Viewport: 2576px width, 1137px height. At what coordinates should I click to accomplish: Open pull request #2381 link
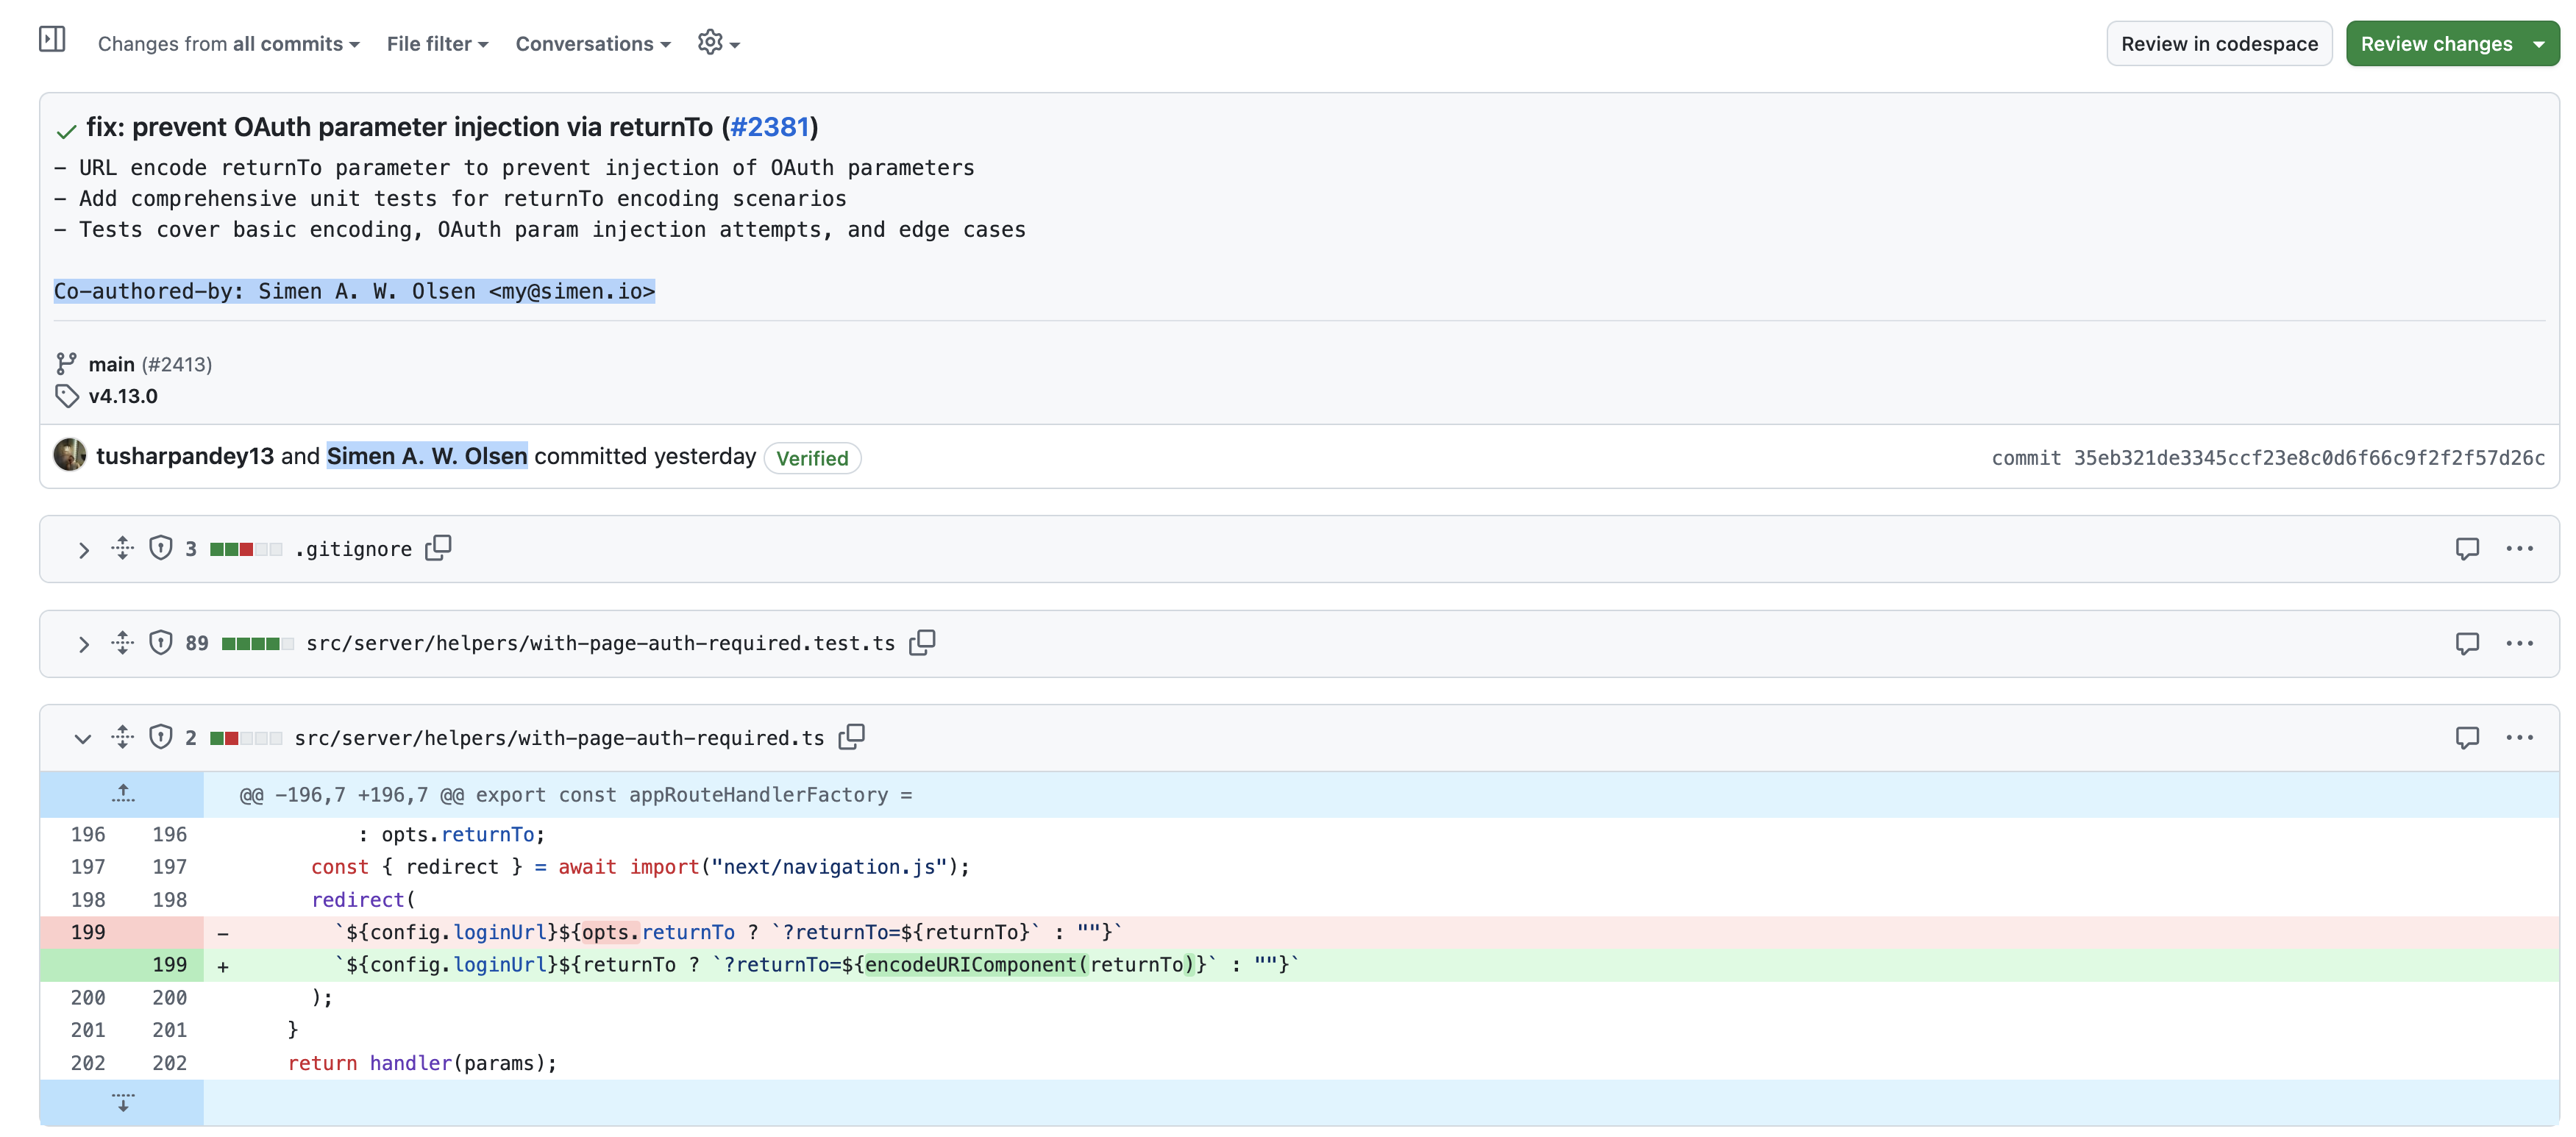(x=769, y=127)
